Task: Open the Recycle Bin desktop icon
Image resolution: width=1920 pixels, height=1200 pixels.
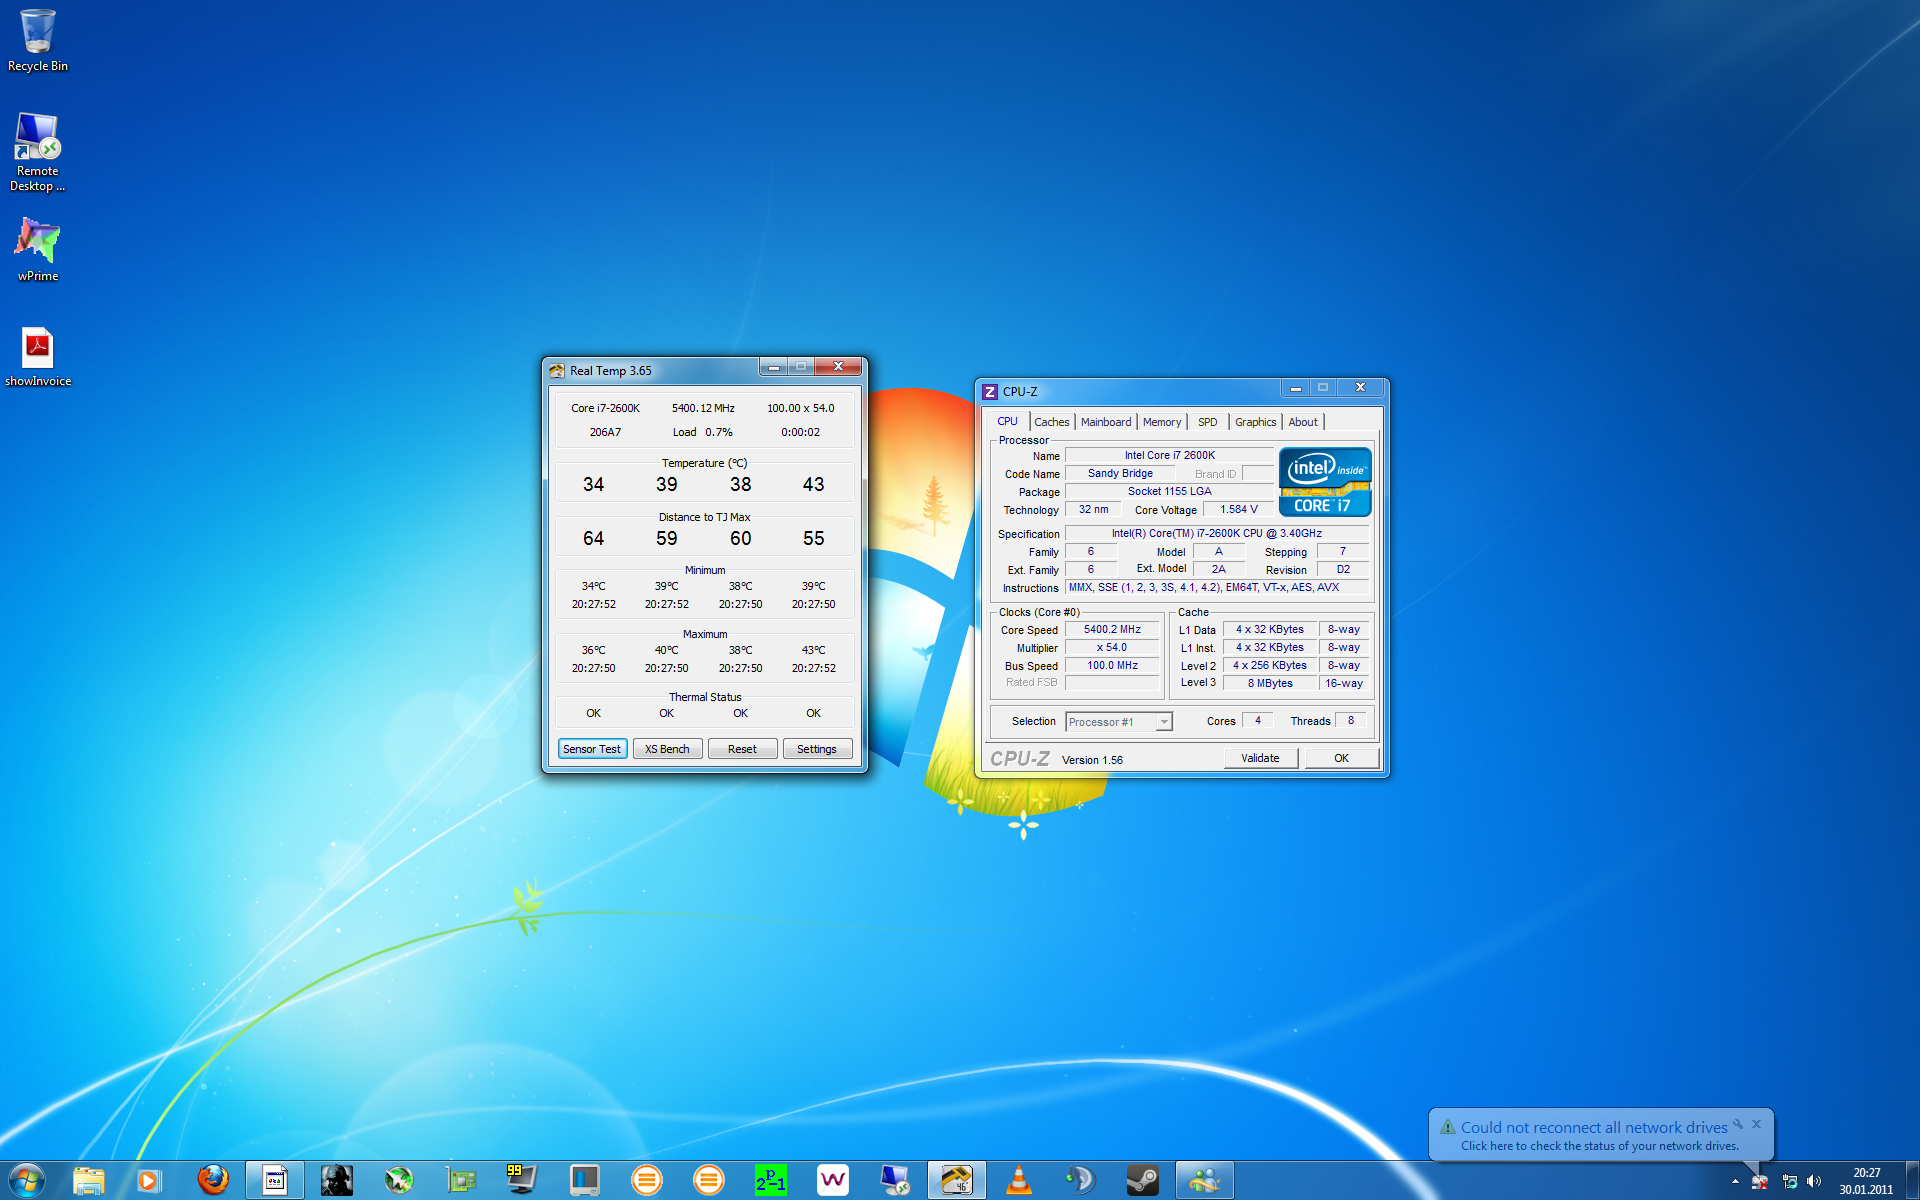Action: point(38,40)
